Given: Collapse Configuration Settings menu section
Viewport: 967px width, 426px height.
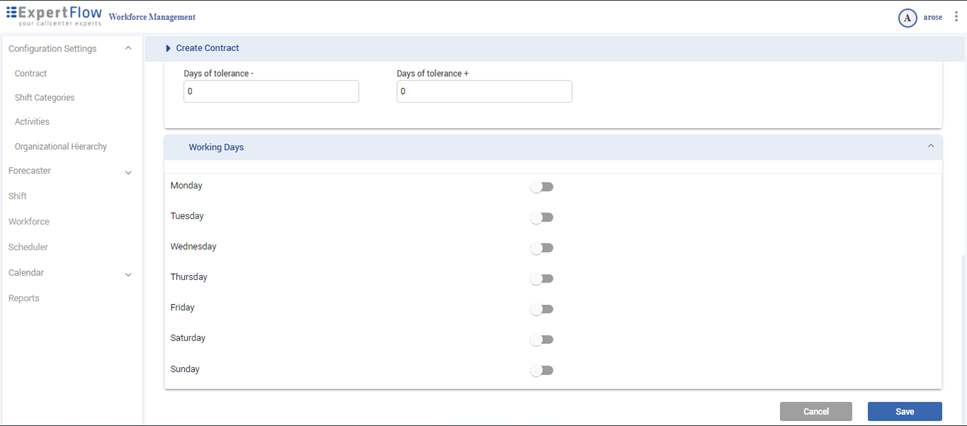Looking at the screenshot, I should click(x=128, y=49).
